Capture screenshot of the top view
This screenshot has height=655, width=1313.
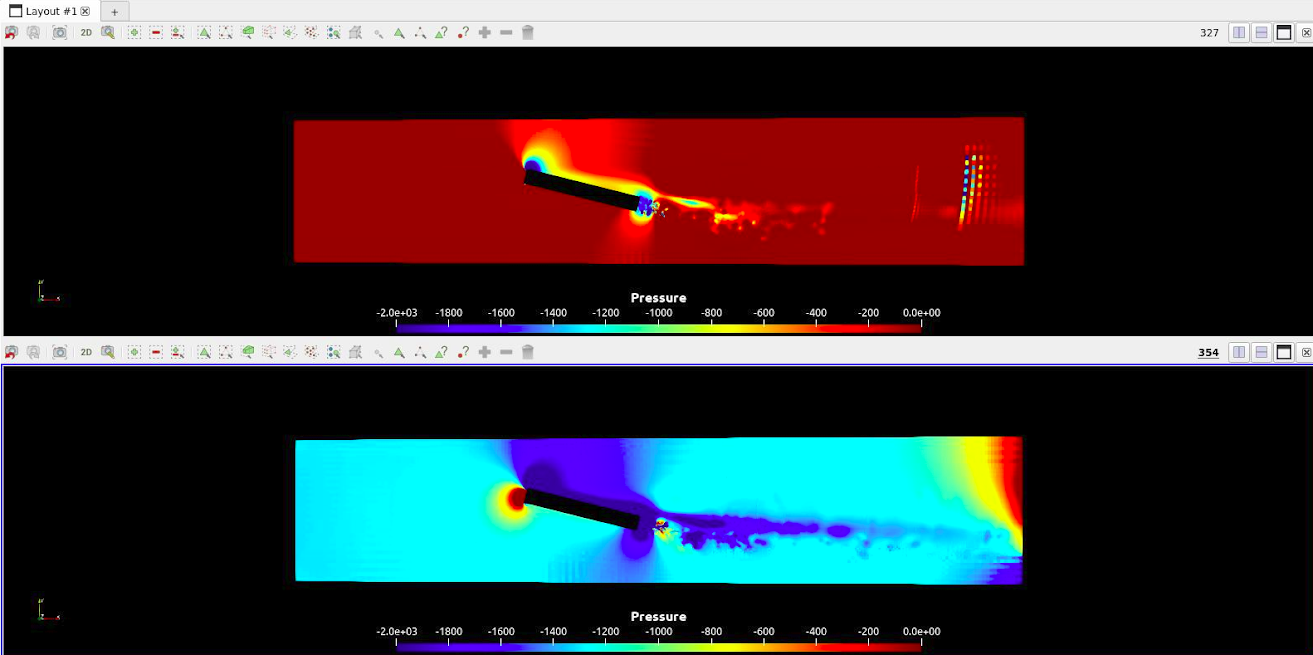(x=60, y=33)
